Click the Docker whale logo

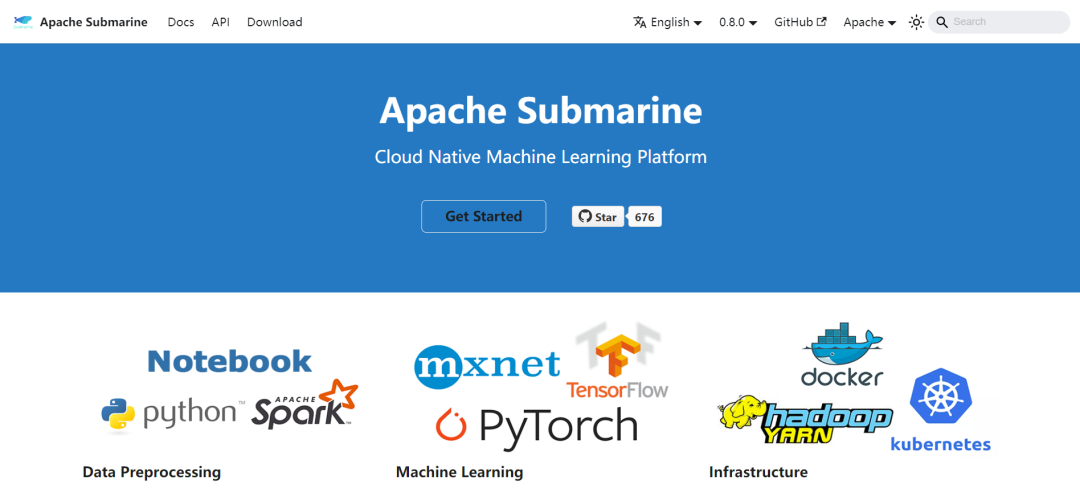click(x=842, y=353)
